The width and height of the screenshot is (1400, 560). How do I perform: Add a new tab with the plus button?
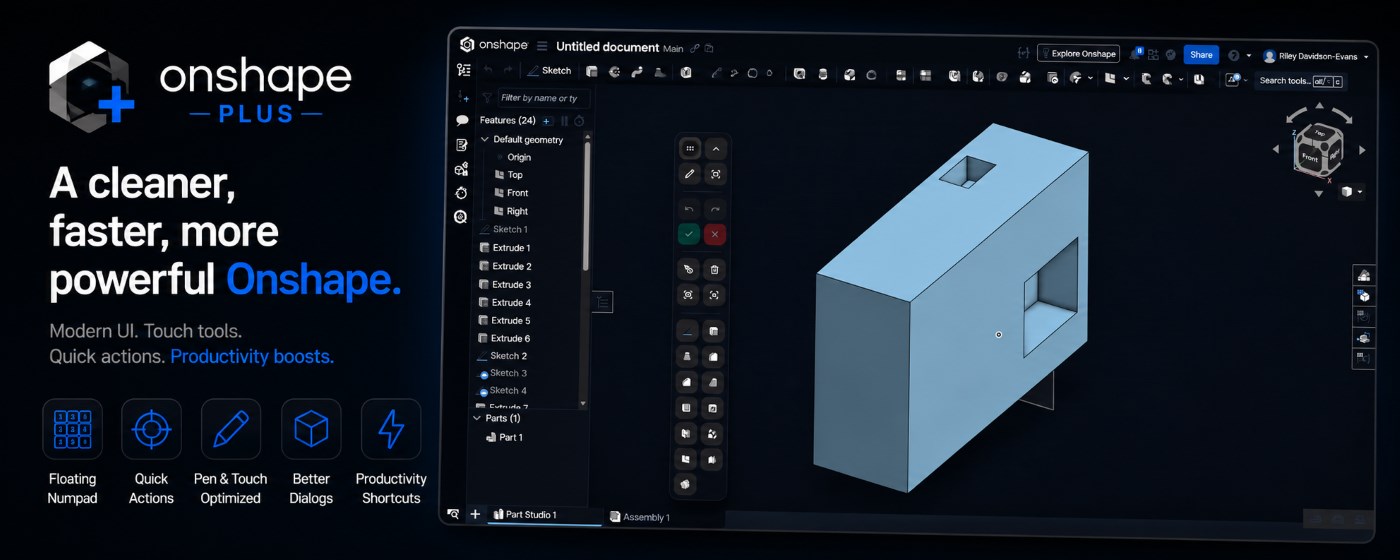[x=475, y=514]
